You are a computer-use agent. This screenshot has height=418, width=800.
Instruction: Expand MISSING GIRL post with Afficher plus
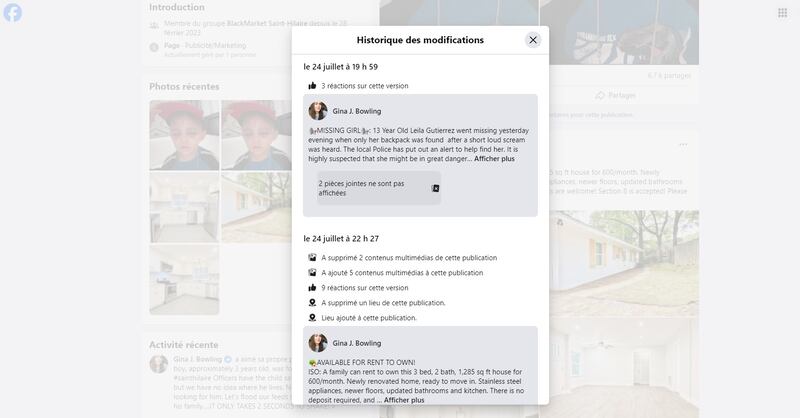[494, 159]
